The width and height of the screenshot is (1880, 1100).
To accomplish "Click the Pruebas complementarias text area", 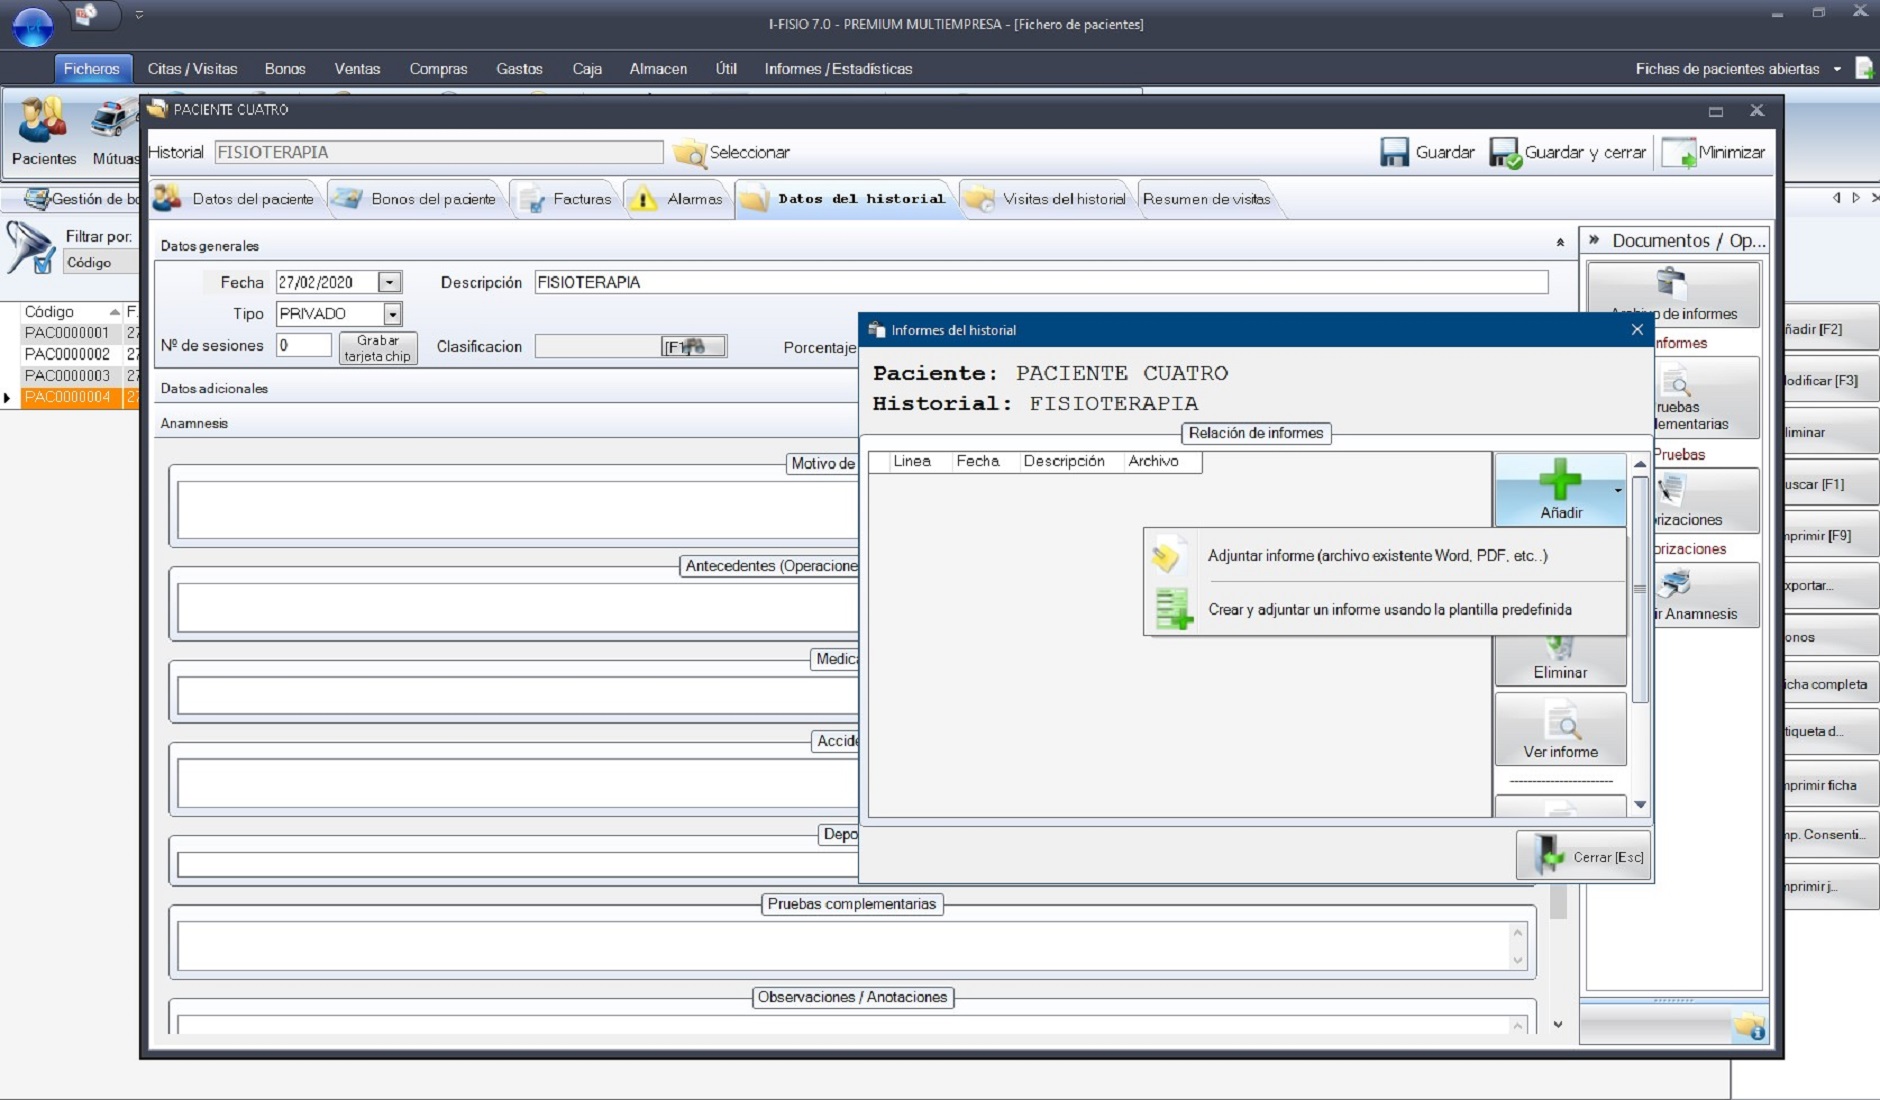I will click(844, 945).
